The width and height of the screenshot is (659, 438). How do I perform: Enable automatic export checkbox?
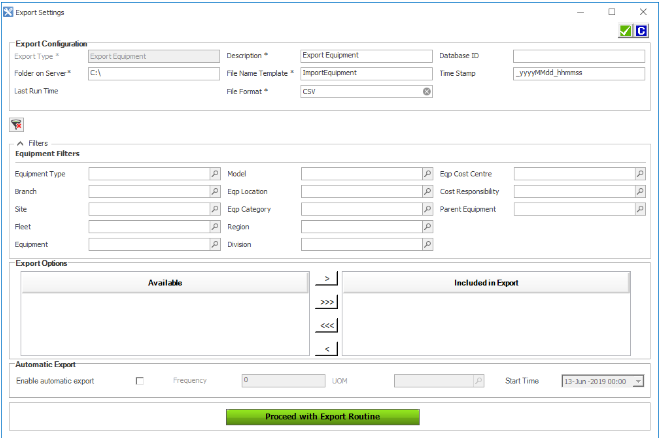(x=140, y=381)
